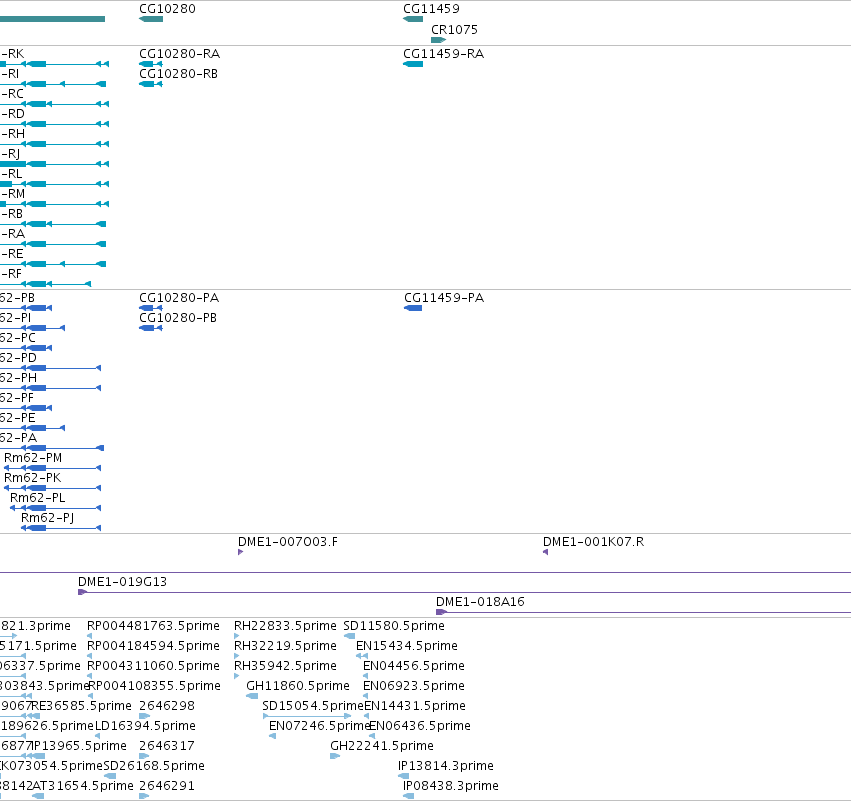Screen dimensions: 851x801
Task: Click EST 'EN06923.5prime'
Action: (414, 686)
